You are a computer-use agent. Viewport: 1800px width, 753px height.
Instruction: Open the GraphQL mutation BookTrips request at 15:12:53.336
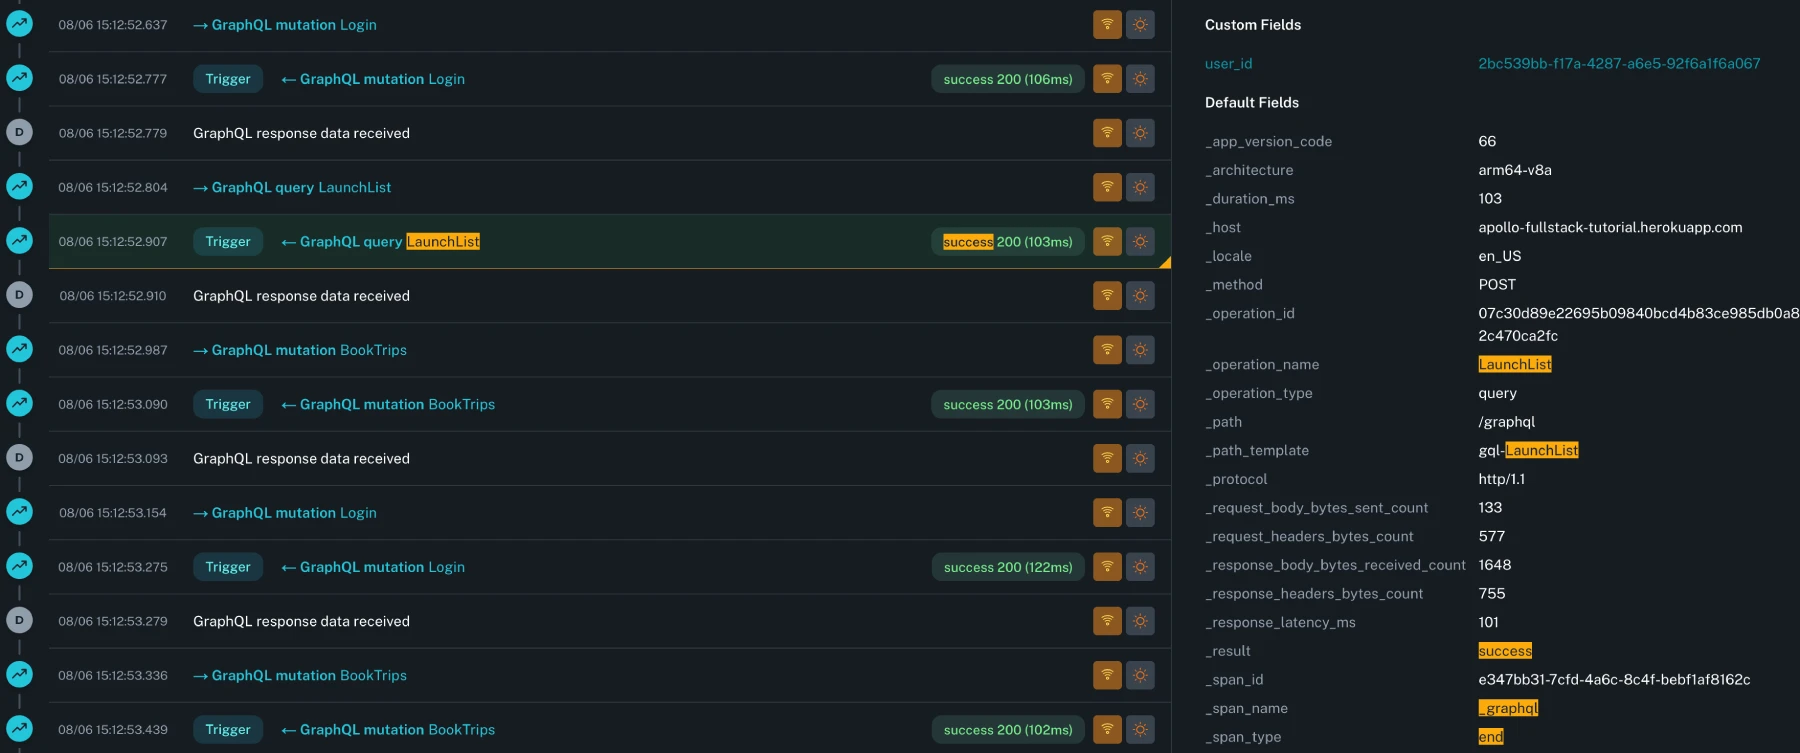pyautogui.click(x=308, y=675)
